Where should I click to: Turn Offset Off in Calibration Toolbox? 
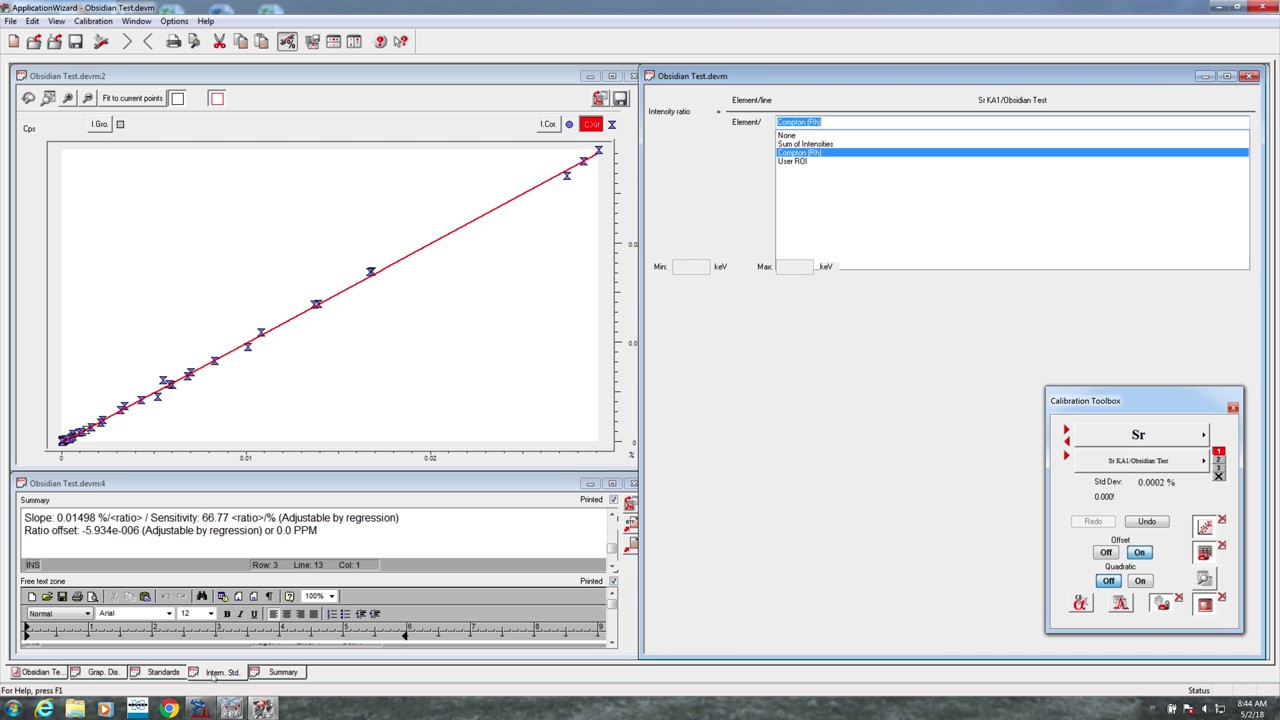click(x=1106, y=552)
